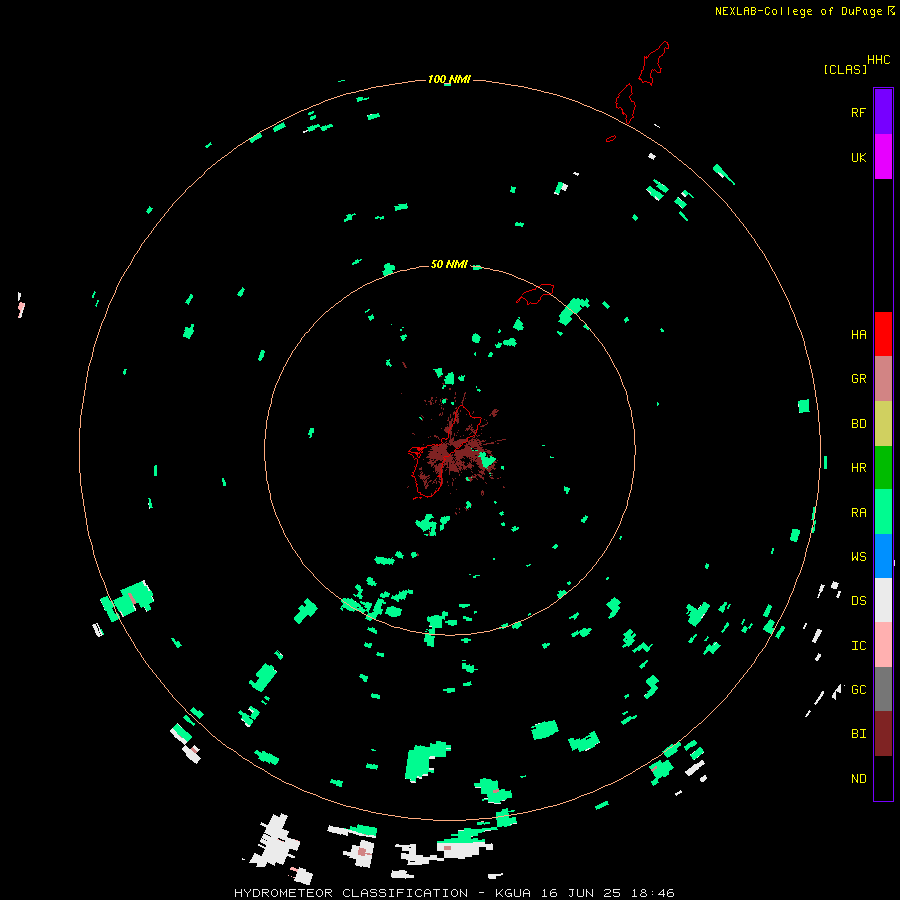Click the HHC product code text

[x=879, y=60]
